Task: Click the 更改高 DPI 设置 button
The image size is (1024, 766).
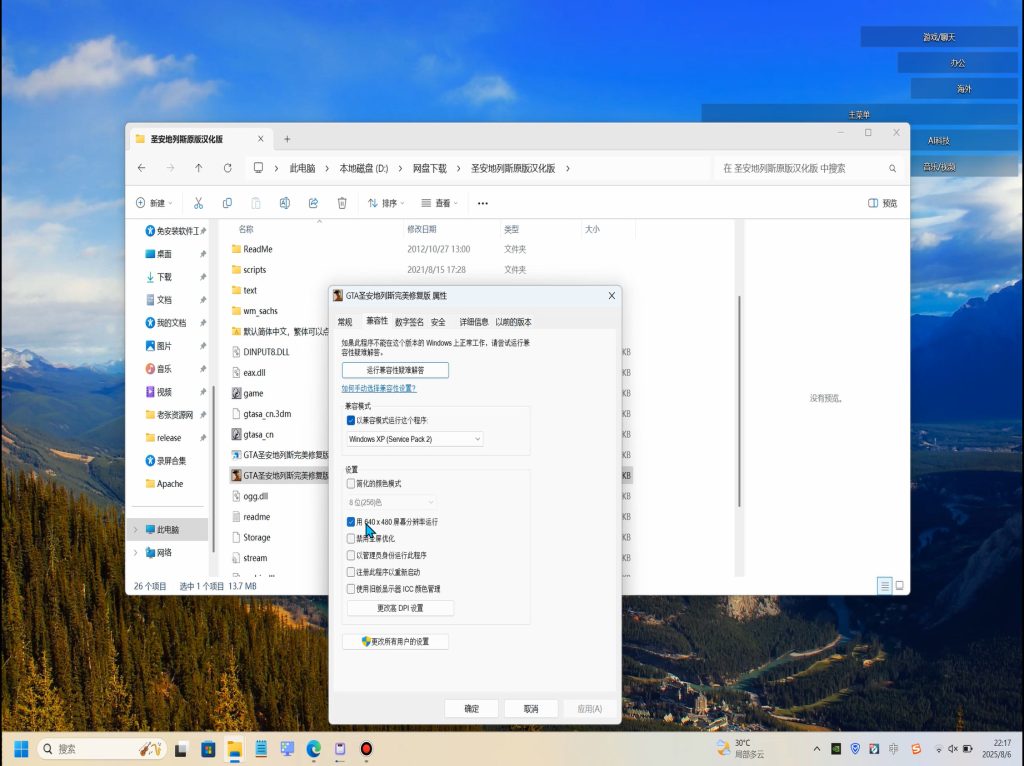Action: 400,608
